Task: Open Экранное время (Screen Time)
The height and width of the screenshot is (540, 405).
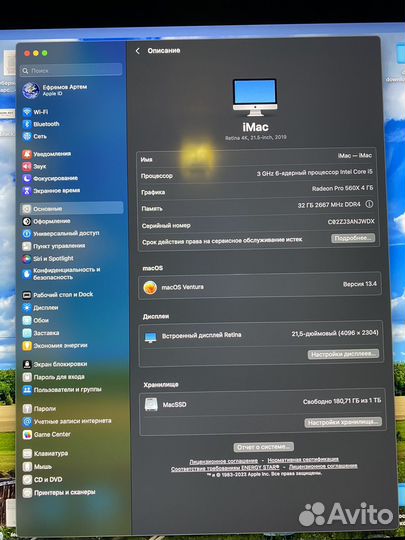Action: pos(51,190)
